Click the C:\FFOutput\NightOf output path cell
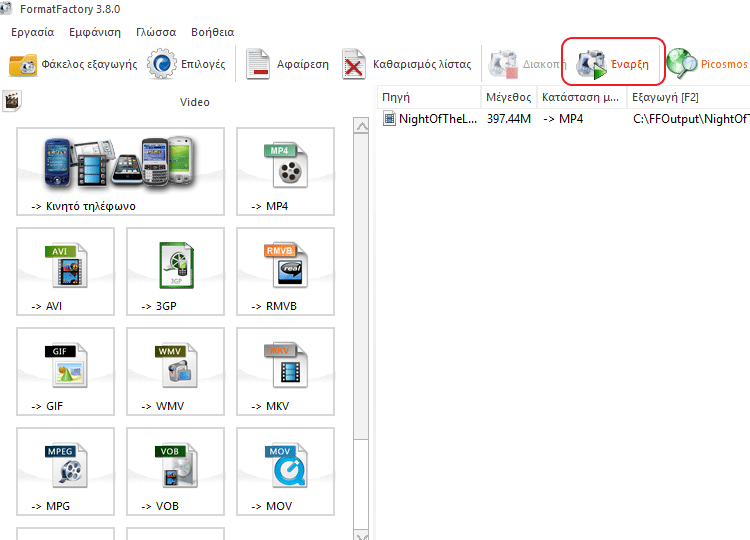Viewport: 750px width, 540px height. [691, 119]
